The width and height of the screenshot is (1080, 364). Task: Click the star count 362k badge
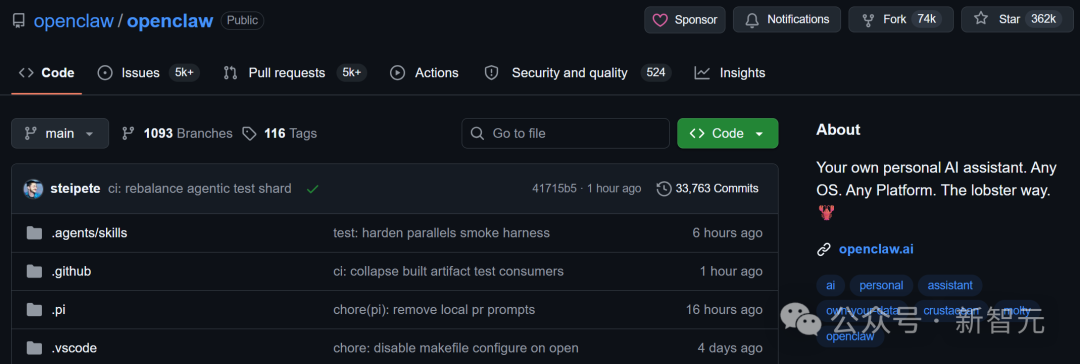coord(1043,19)
